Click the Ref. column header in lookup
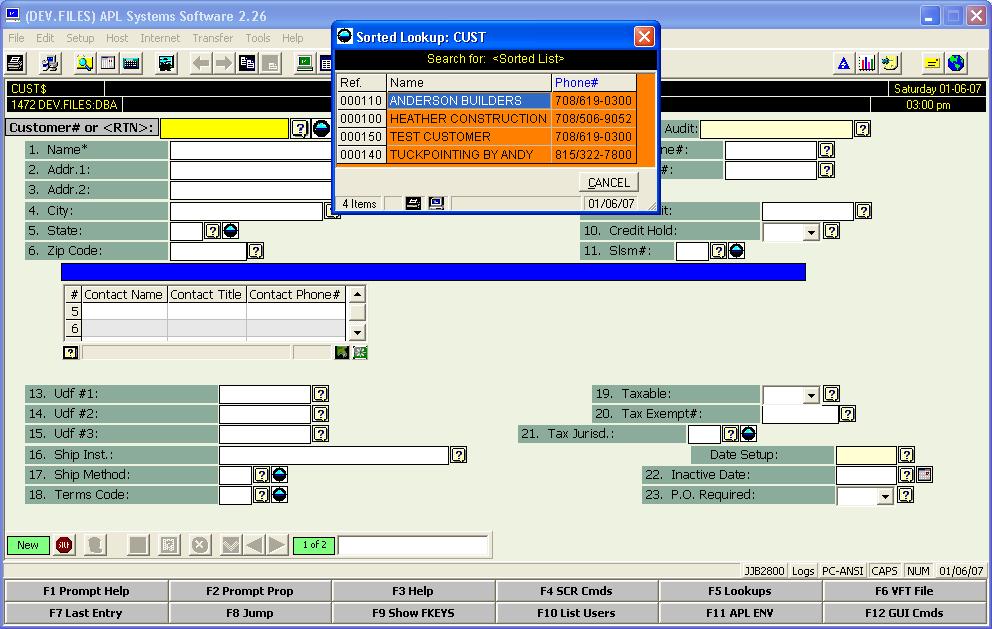 [361, 82]
